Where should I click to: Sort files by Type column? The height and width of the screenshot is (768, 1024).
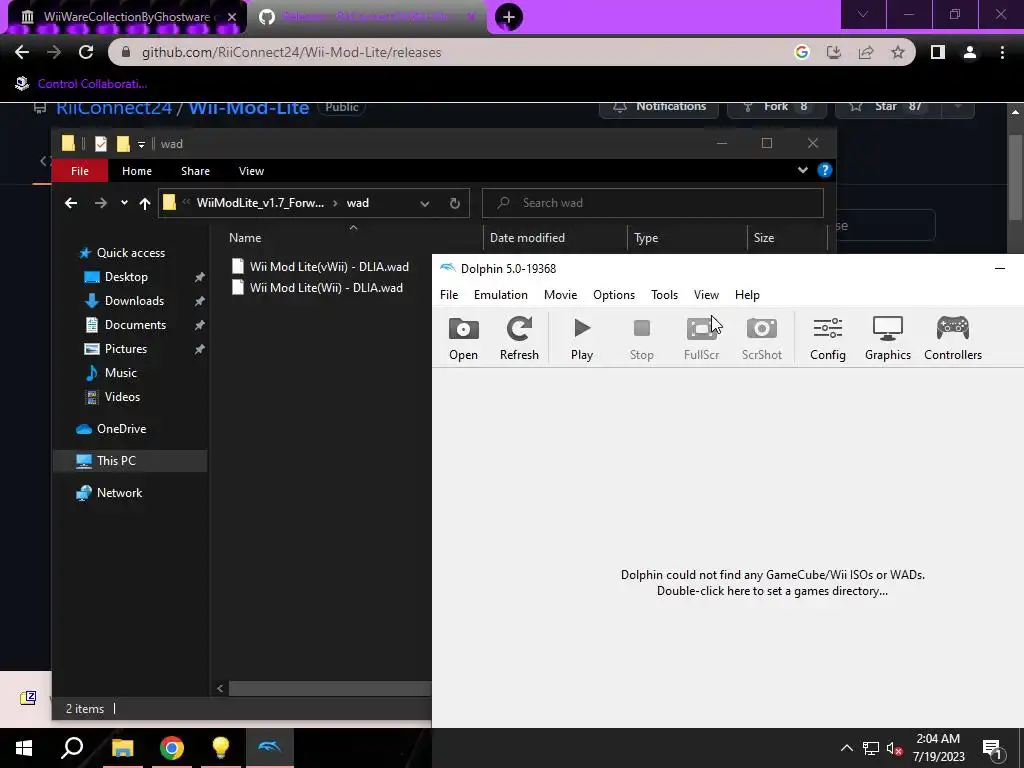click(x=646, y=238)
